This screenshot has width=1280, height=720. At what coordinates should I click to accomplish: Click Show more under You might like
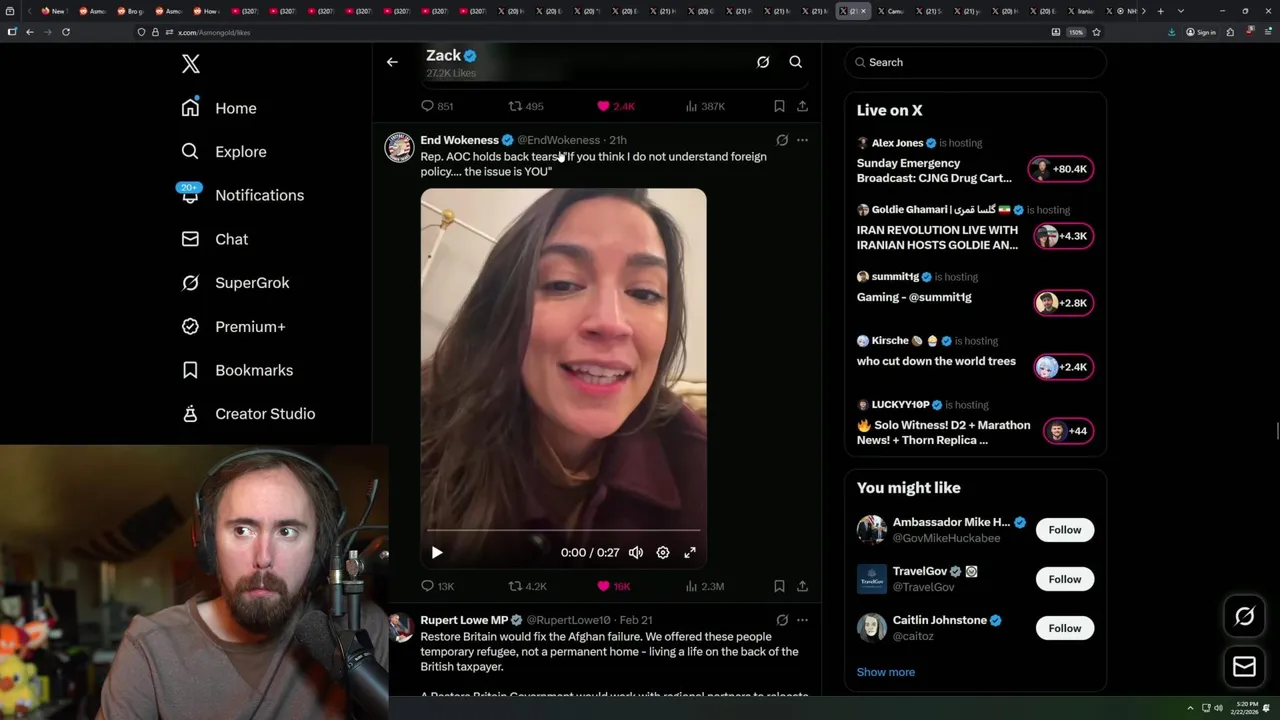[x=886, y=672]
